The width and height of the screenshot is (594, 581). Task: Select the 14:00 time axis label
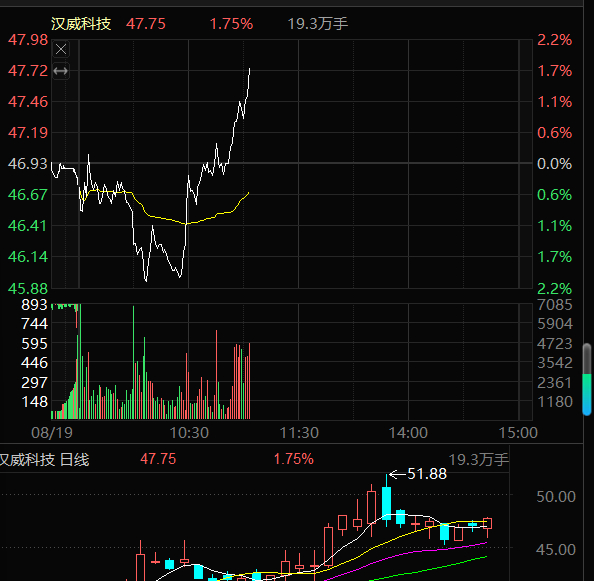(x=408, y=433)
